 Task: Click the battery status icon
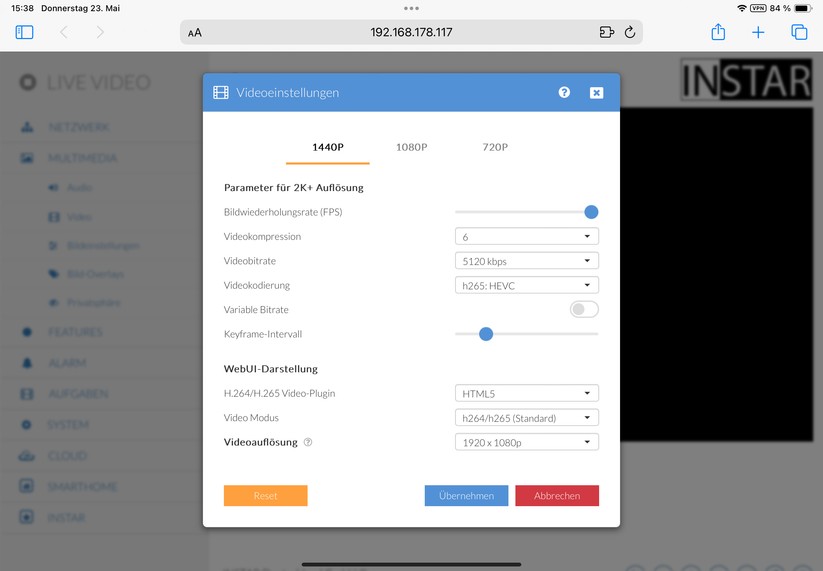[804, 8]
